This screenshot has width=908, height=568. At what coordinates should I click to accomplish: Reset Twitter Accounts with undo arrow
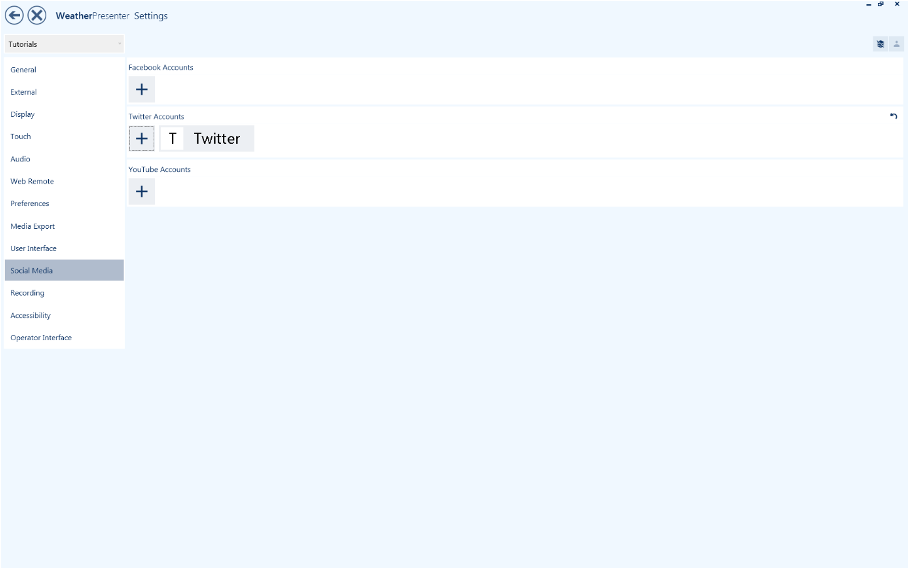click(894, 116)
